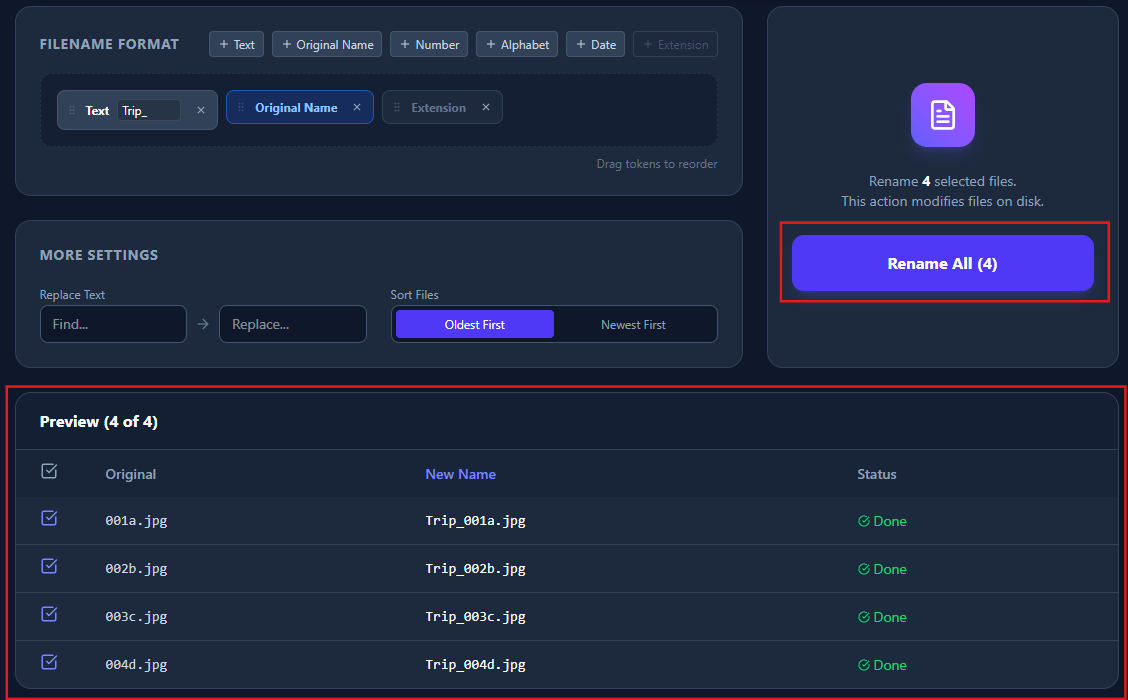Uncheck the 004d.jpg row checkbox
1128x700 pixels.
click(x=49, y=662)
